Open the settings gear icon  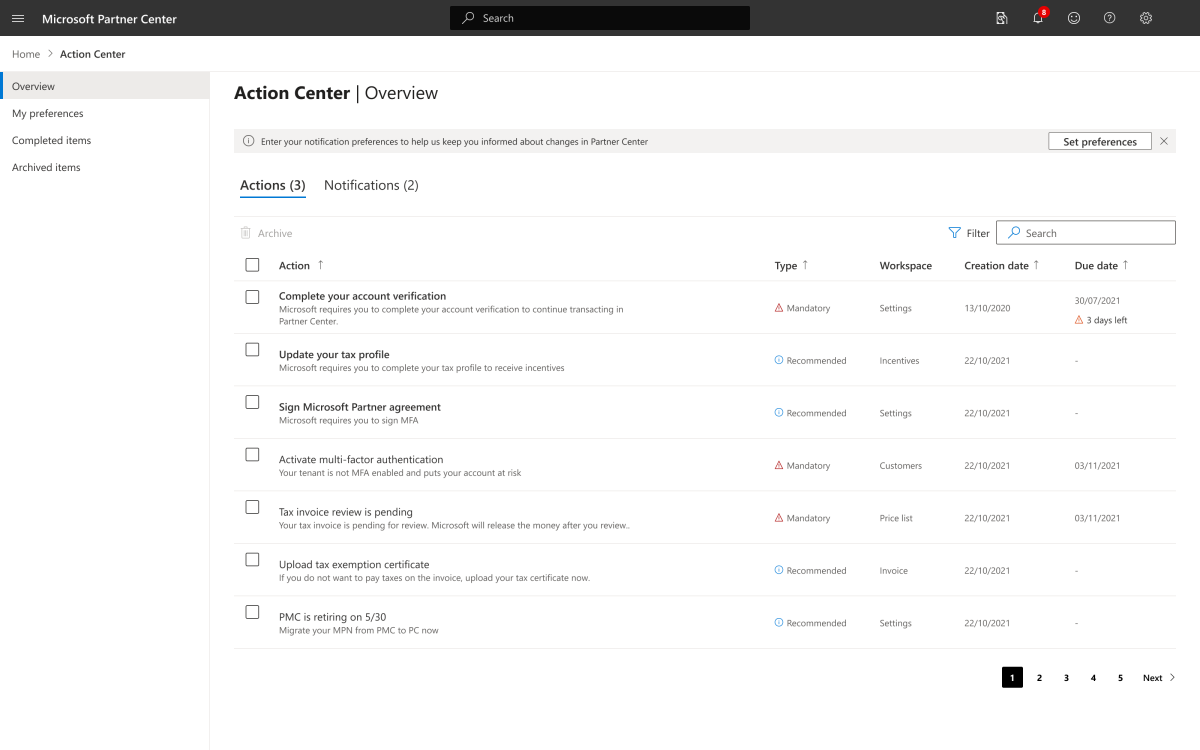pos(1146,18)
